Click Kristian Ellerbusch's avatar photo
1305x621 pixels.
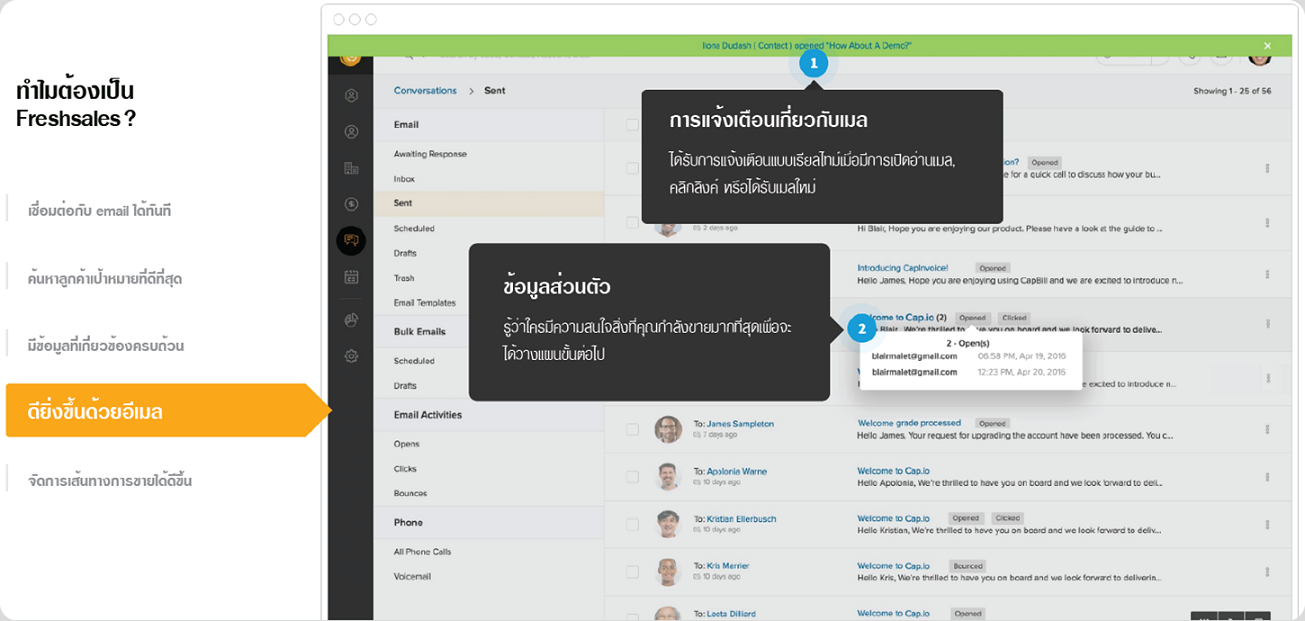pyautogui.click(x=668, y=524)
